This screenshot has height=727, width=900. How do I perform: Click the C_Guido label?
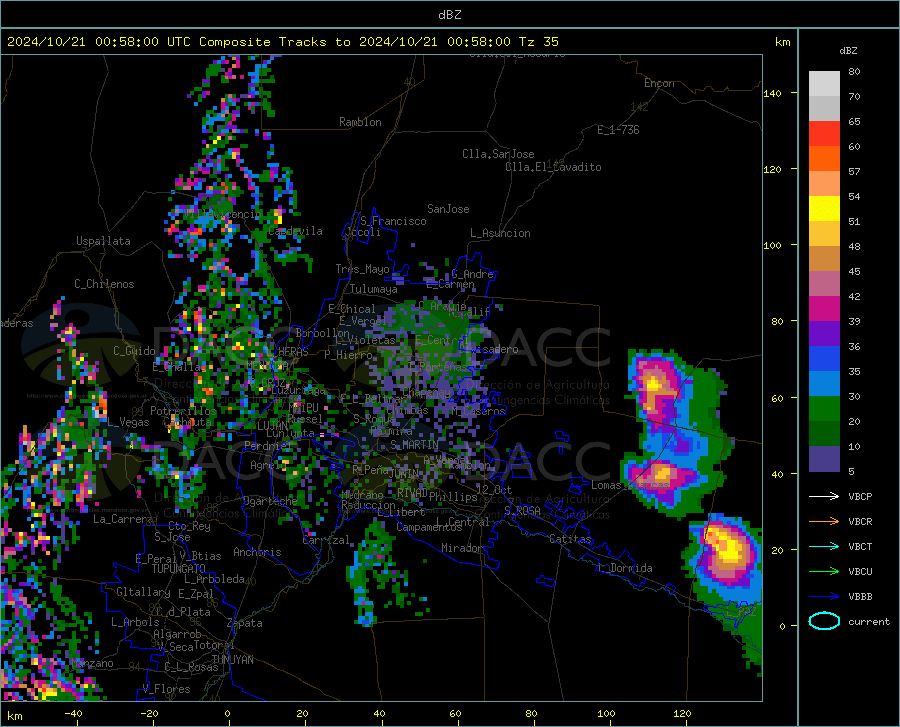click(x=134, y=351)
